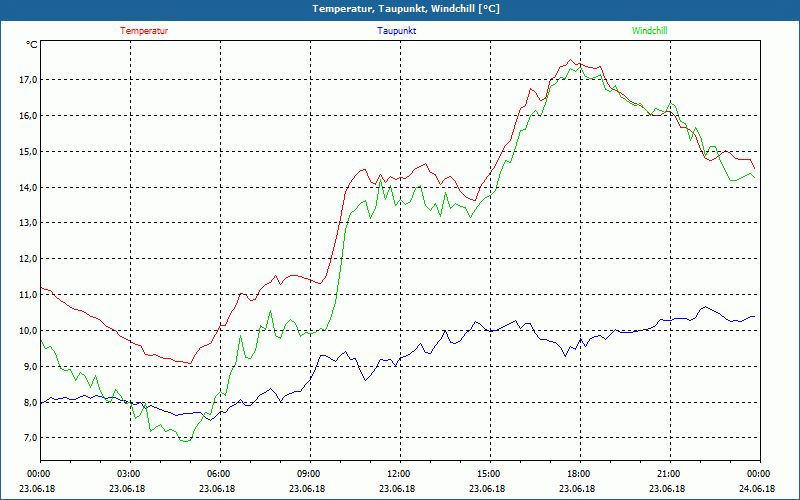
Task: Select the 13,0 y-axis value
Action: coord(29,223)
